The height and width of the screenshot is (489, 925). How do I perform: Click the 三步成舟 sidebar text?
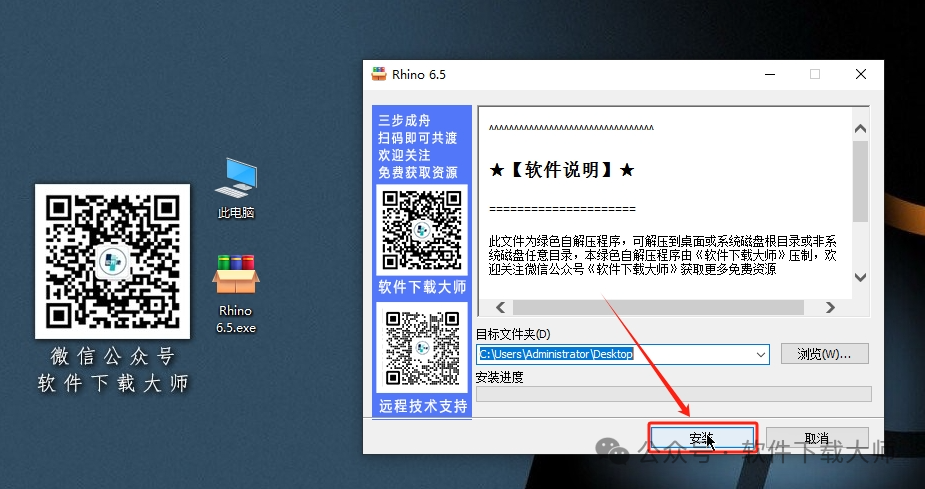405,121
